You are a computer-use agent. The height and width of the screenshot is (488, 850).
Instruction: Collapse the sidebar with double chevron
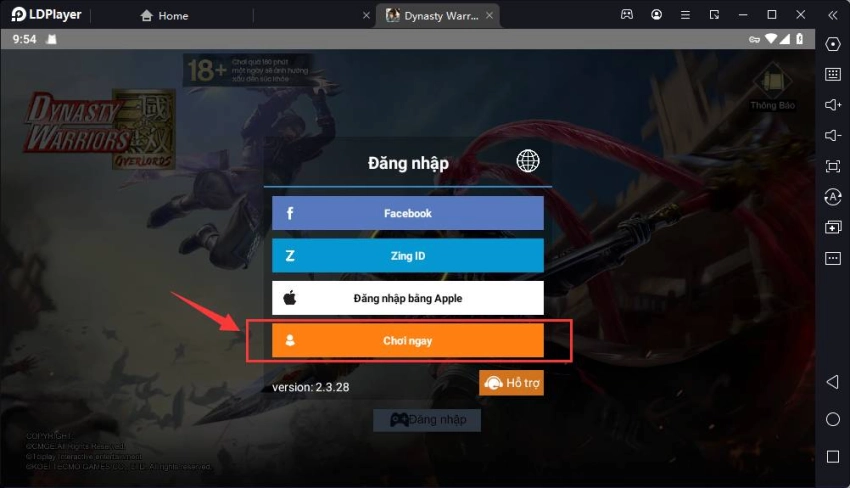point(833,15)
